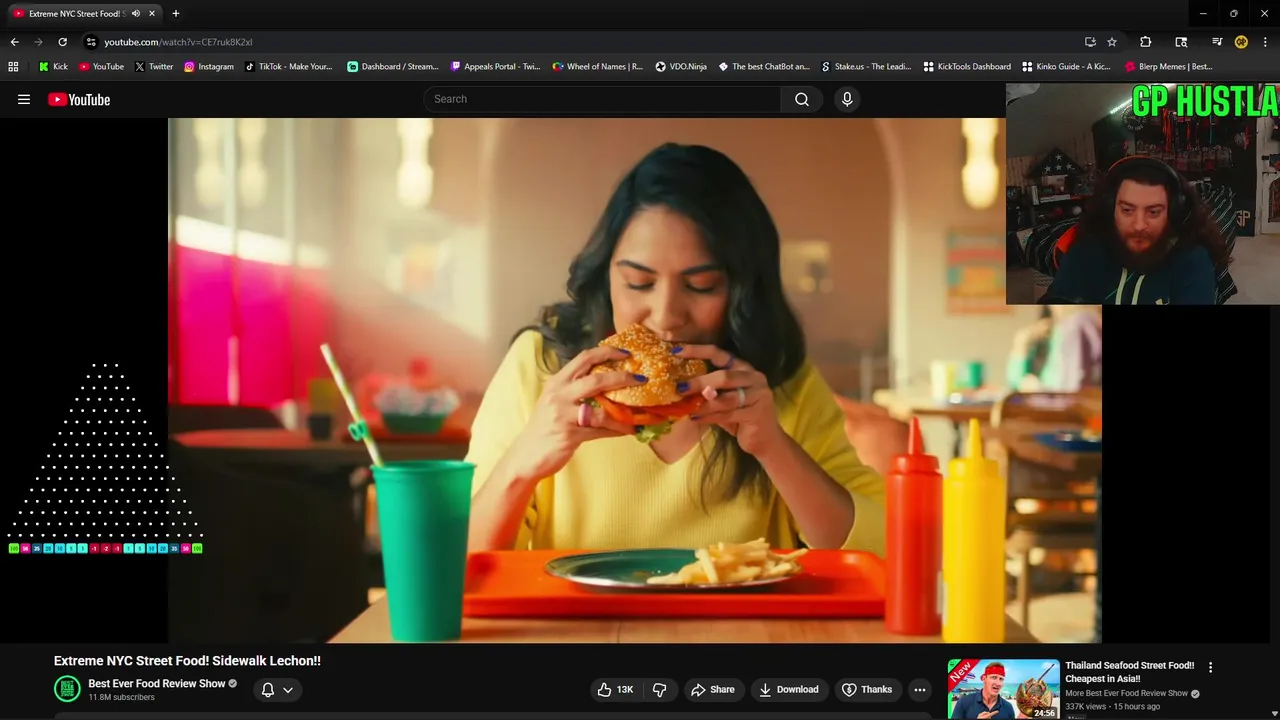Select the Extreme NYC Street Food tab
This screenshot has width=1280, height=720.
click(x=84, y=14)
